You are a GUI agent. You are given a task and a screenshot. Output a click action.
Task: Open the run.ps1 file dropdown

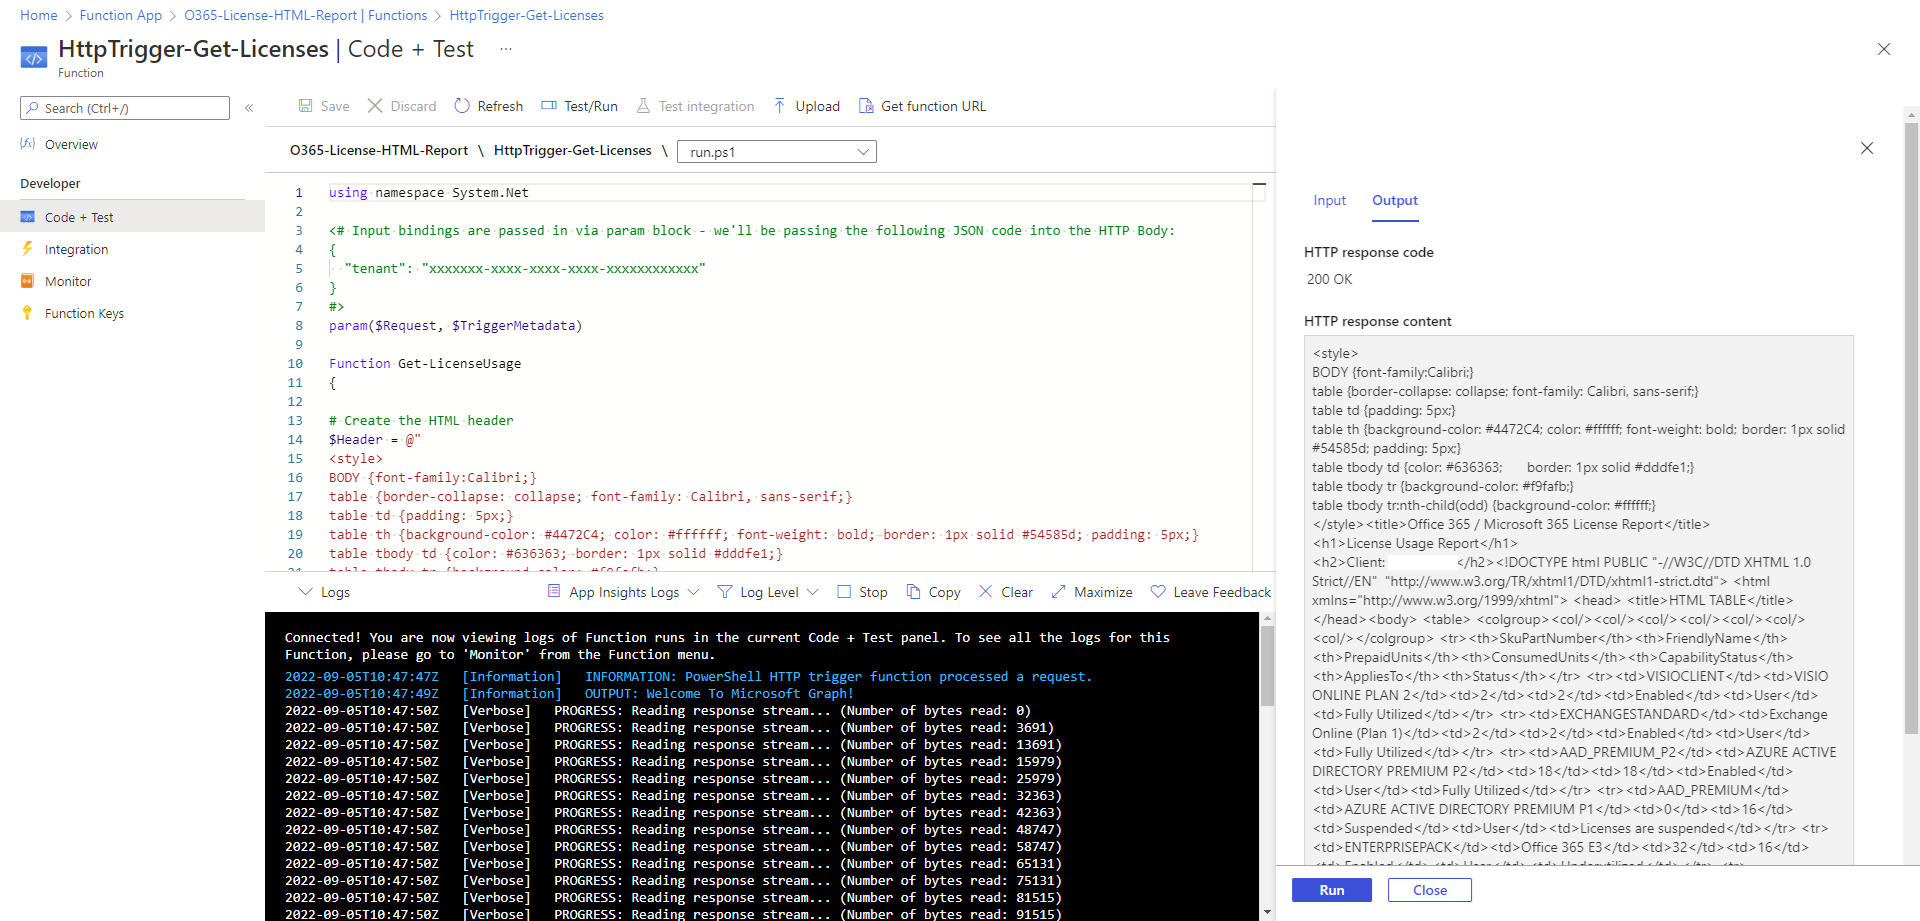click(777, 152)
